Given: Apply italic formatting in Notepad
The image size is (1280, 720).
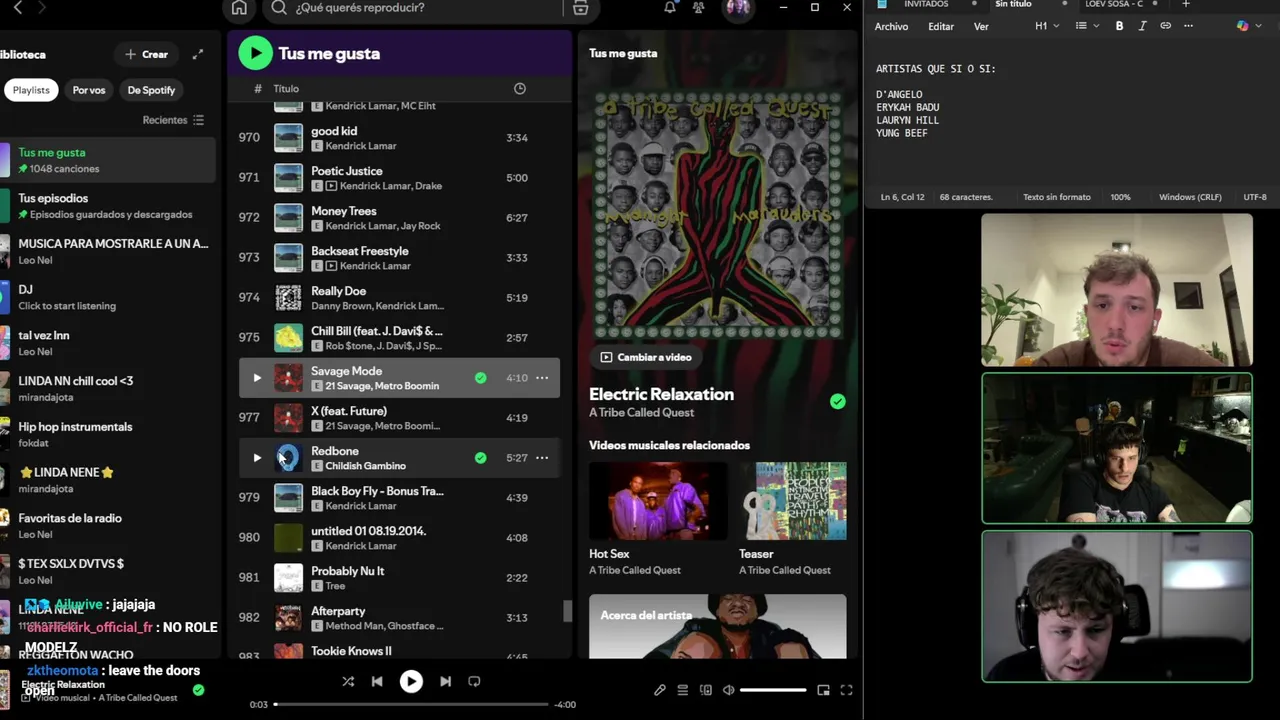Looking at the screenshot, I should click(x=1142, y=26).
